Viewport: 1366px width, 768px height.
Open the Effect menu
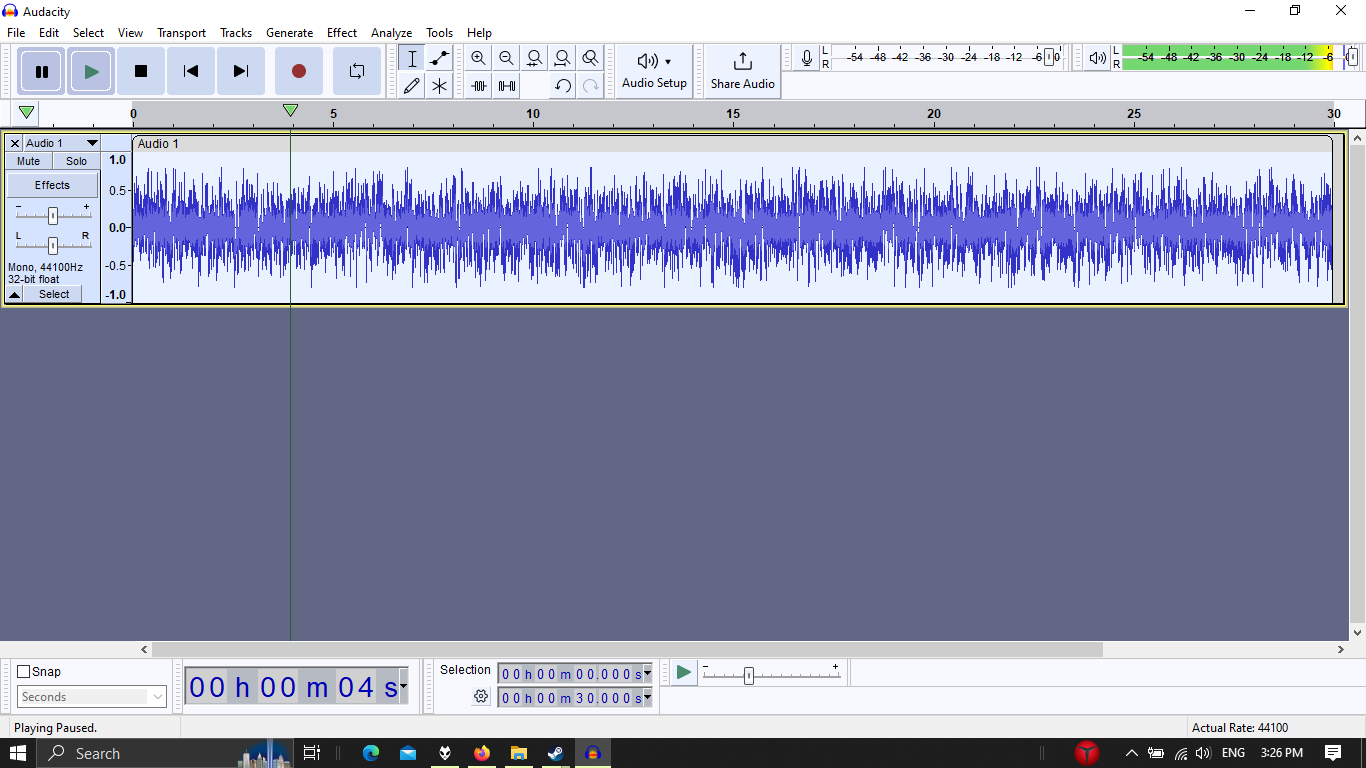(x=342, y=33)
